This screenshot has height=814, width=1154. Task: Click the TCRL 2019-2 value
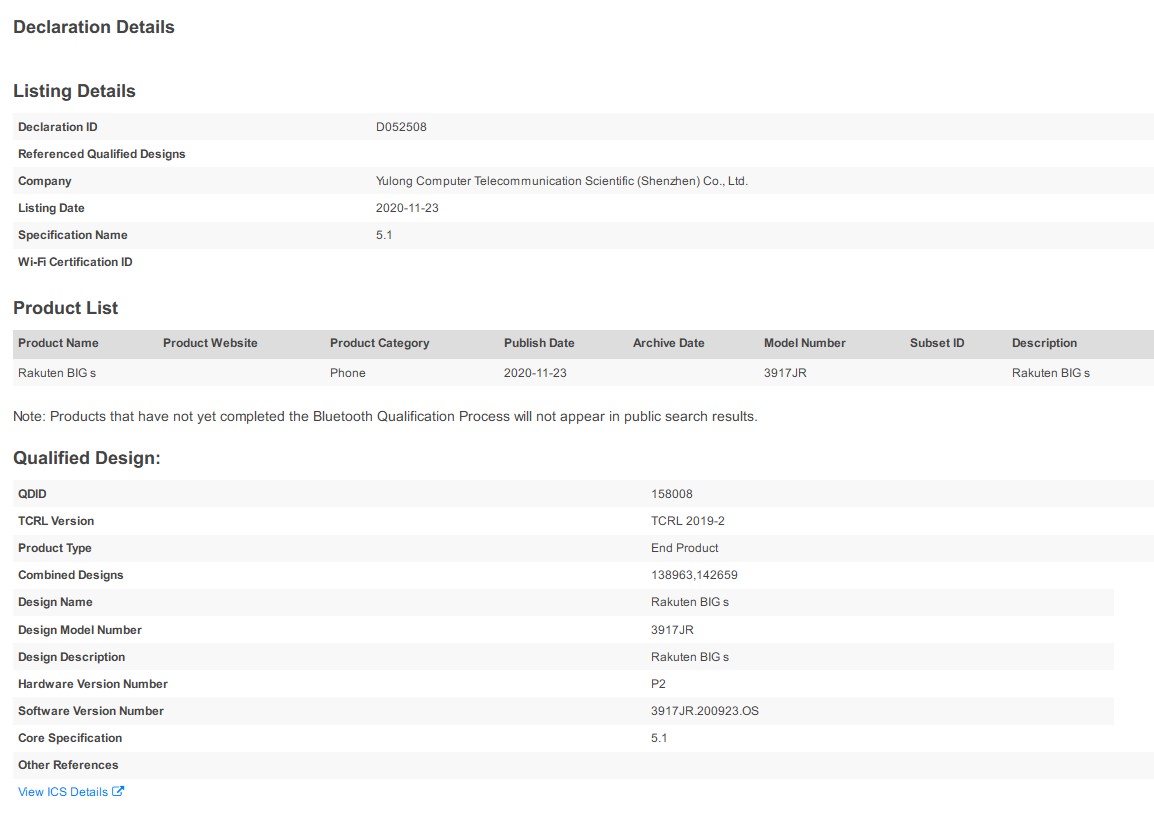[687, 521]
